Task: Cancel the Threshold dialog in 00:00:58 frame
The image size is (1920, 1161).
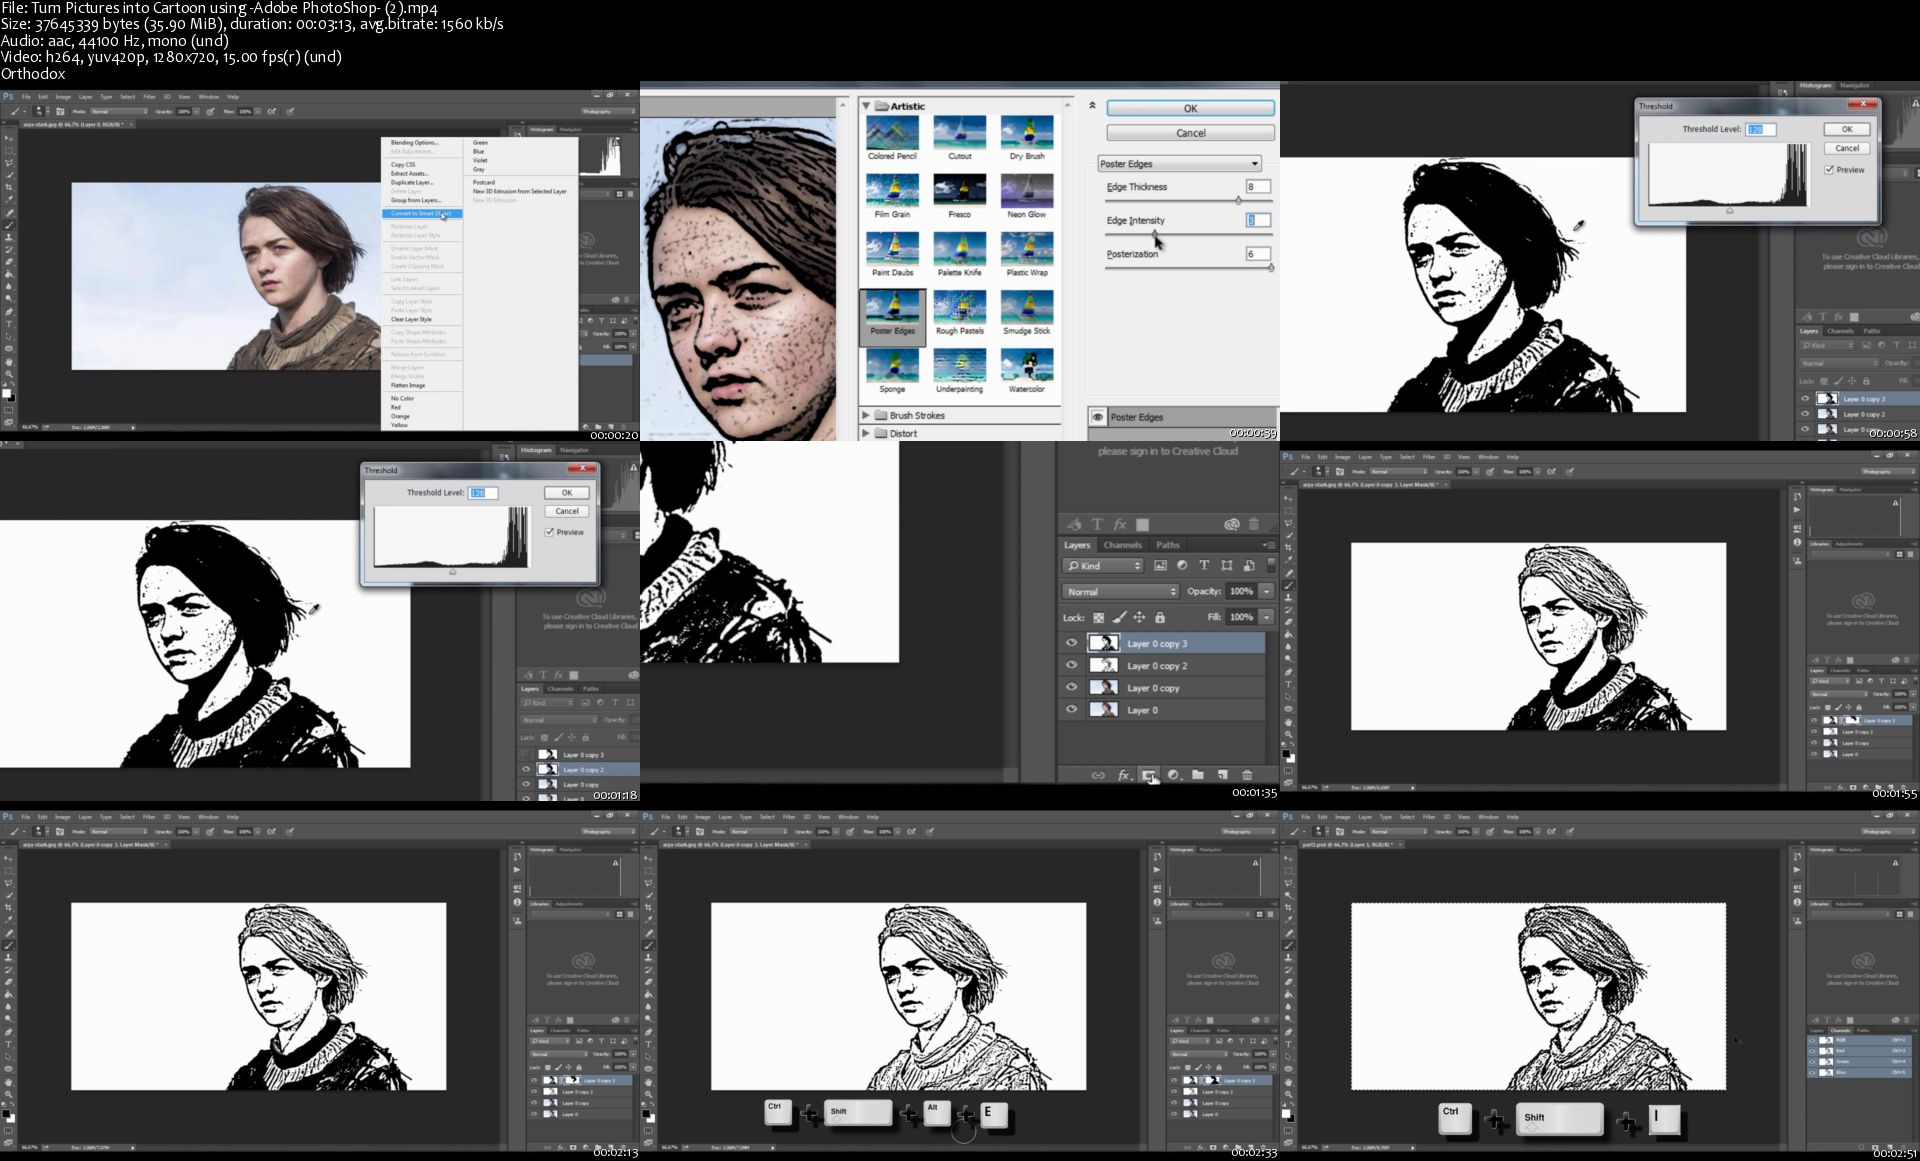Action: pyautogui.click(x=1847, y=148)
